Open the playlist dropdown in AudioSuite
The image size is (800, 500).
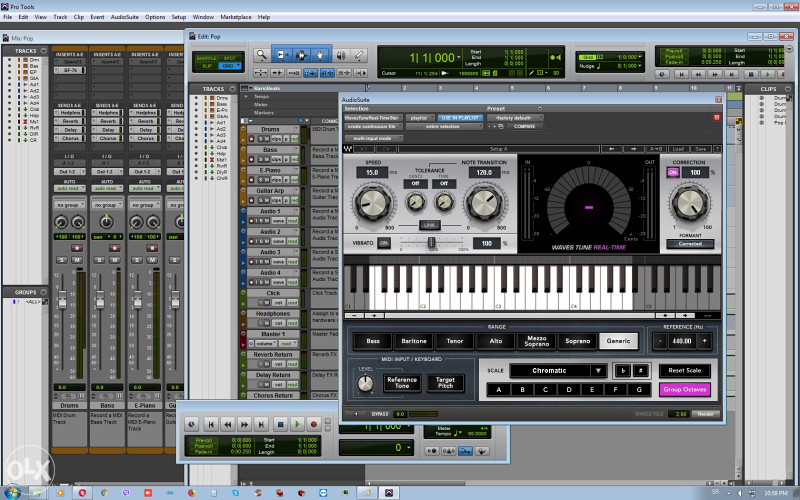421,118
